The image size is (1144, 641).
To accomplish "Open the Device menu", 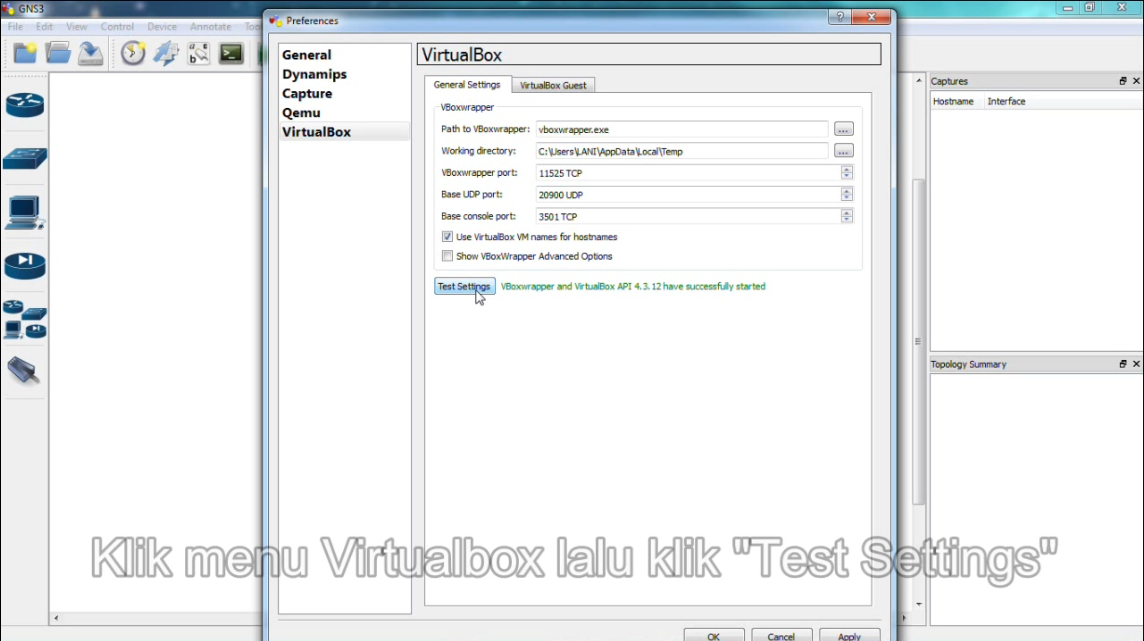I will [162, 26].
